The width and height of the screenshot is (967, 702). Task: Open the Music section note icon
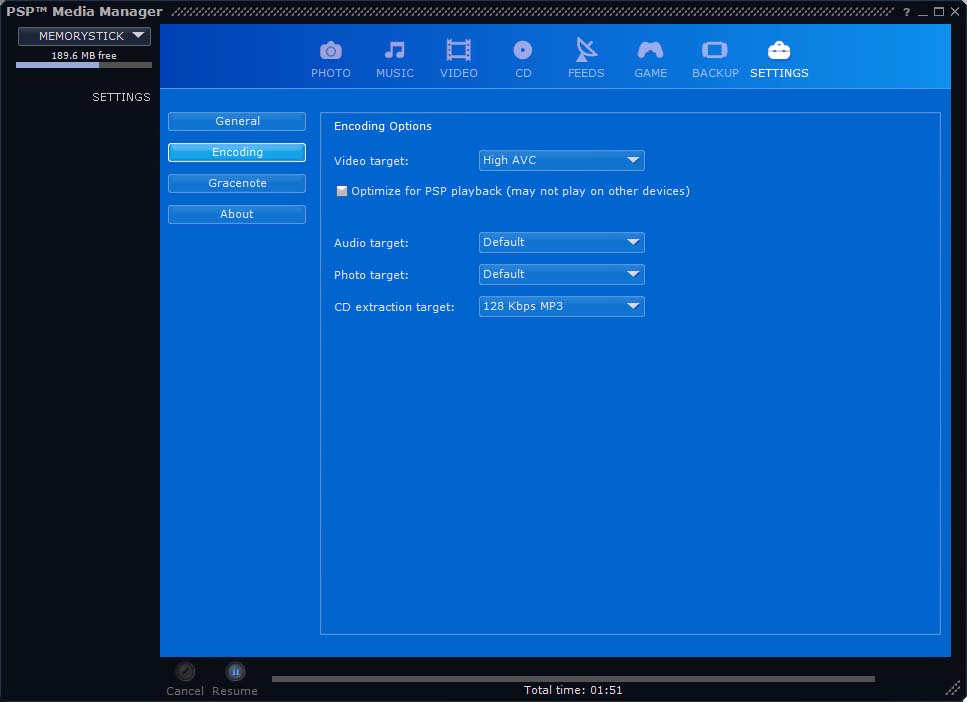pyautogui.click(x=395, y=51)
